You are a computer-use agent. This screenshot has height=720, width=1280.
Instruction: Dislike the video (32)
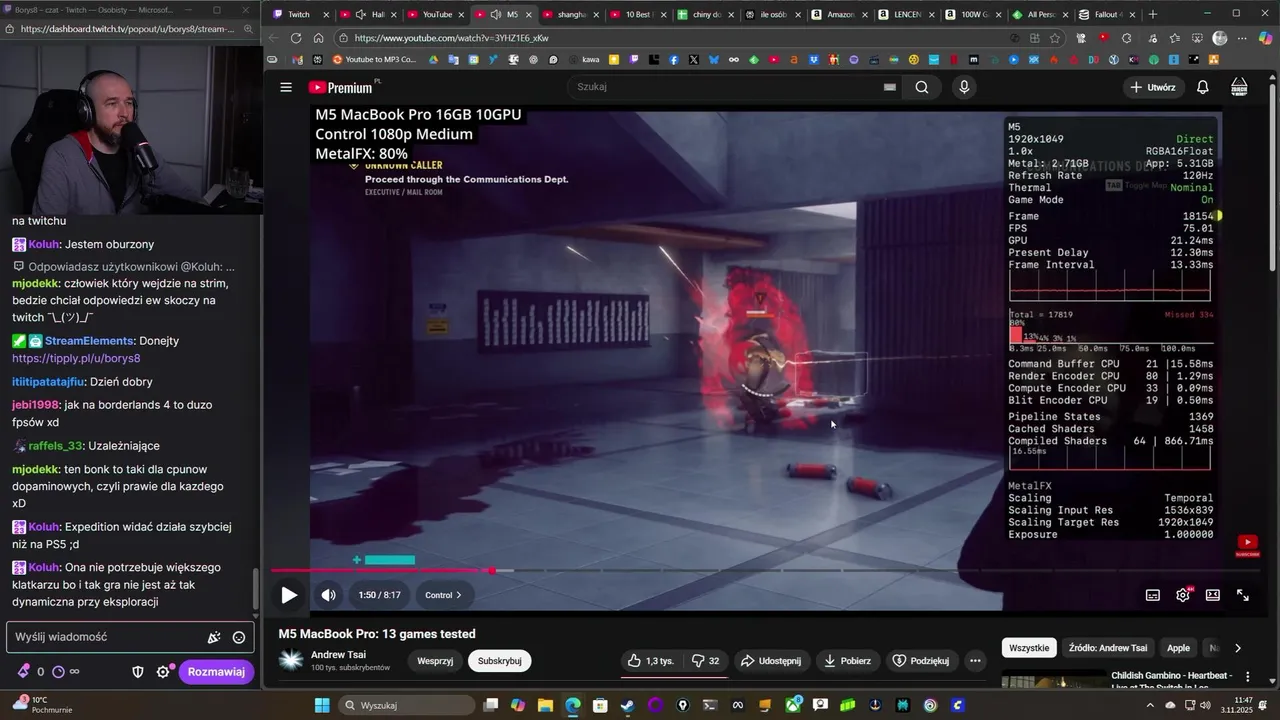(706, 661)
